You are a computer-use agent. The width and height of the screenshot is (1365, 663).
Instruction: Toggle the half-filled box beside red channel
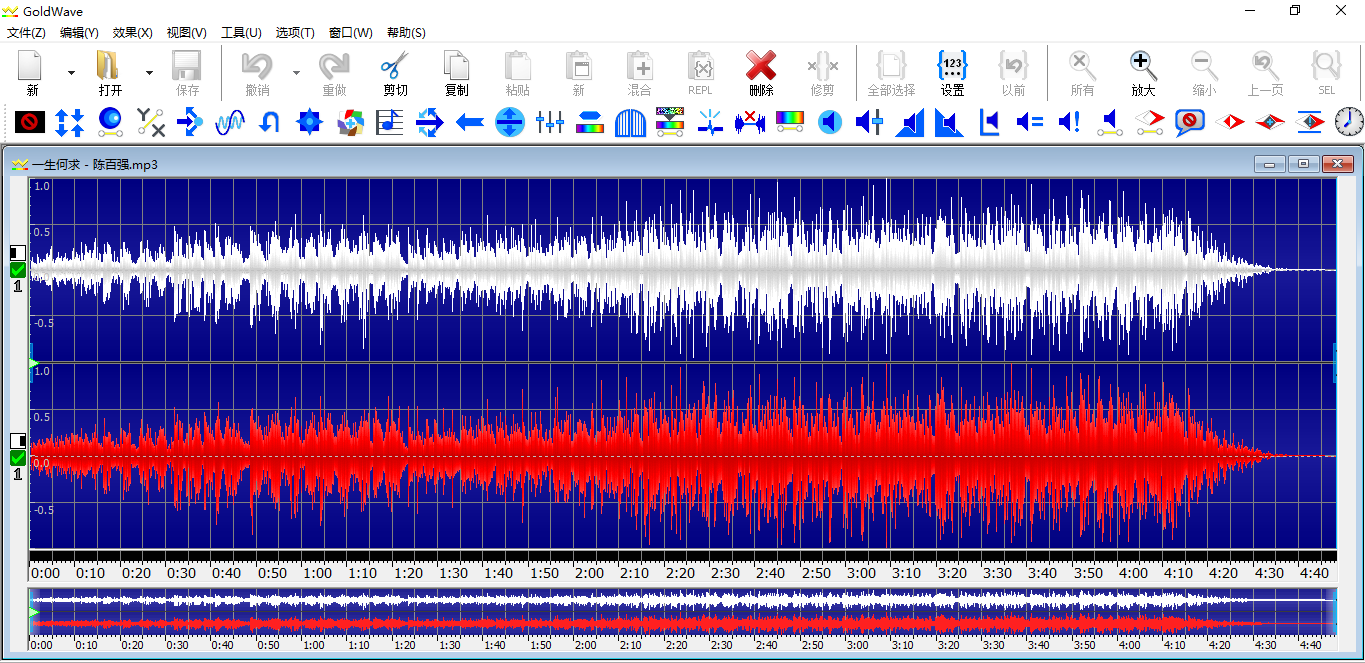tap(18, 440)
